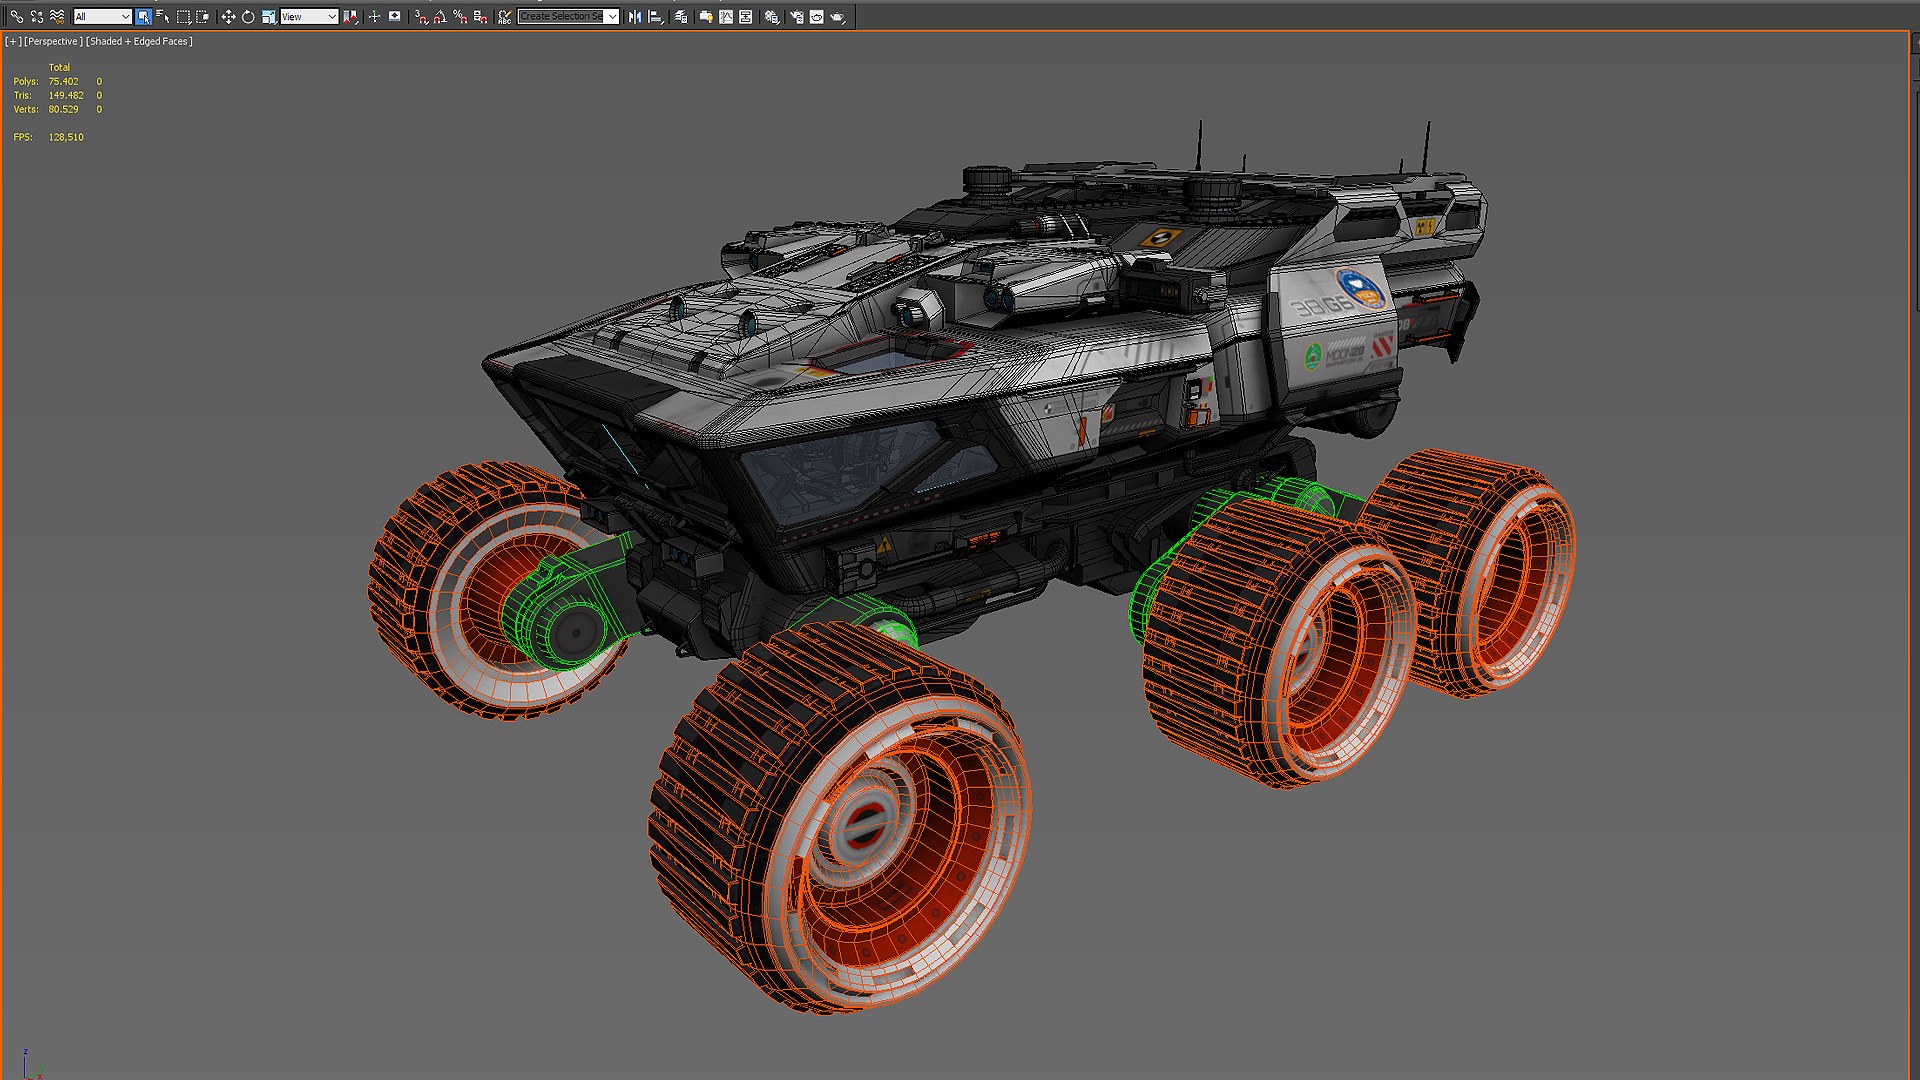Open Select by Name dialog icon
The image size is (1920, 1080).
[x=163, y=17]
